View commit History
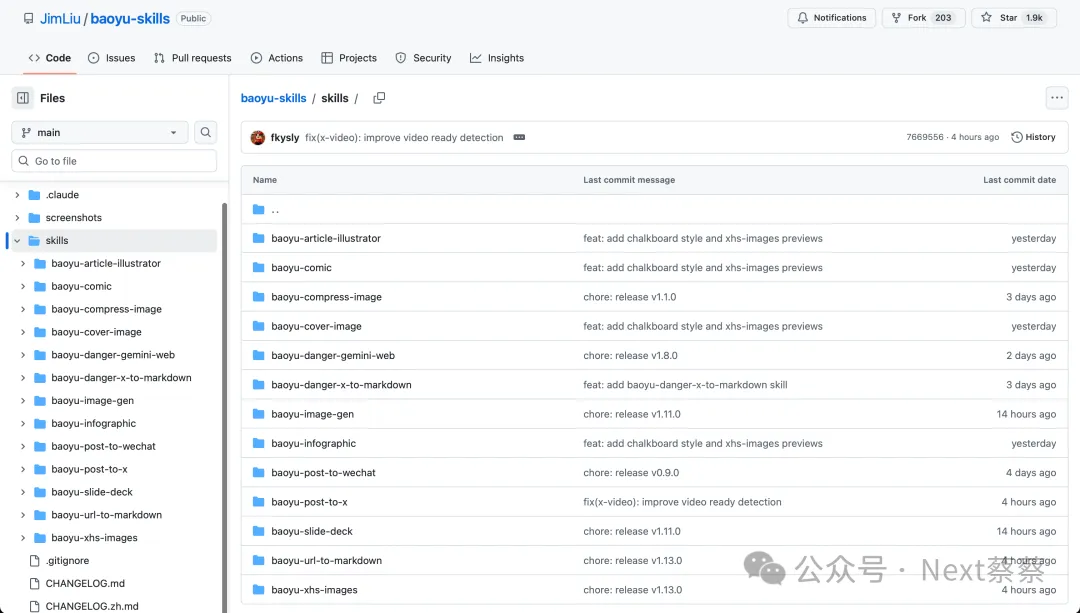 tap(1033, 138)
